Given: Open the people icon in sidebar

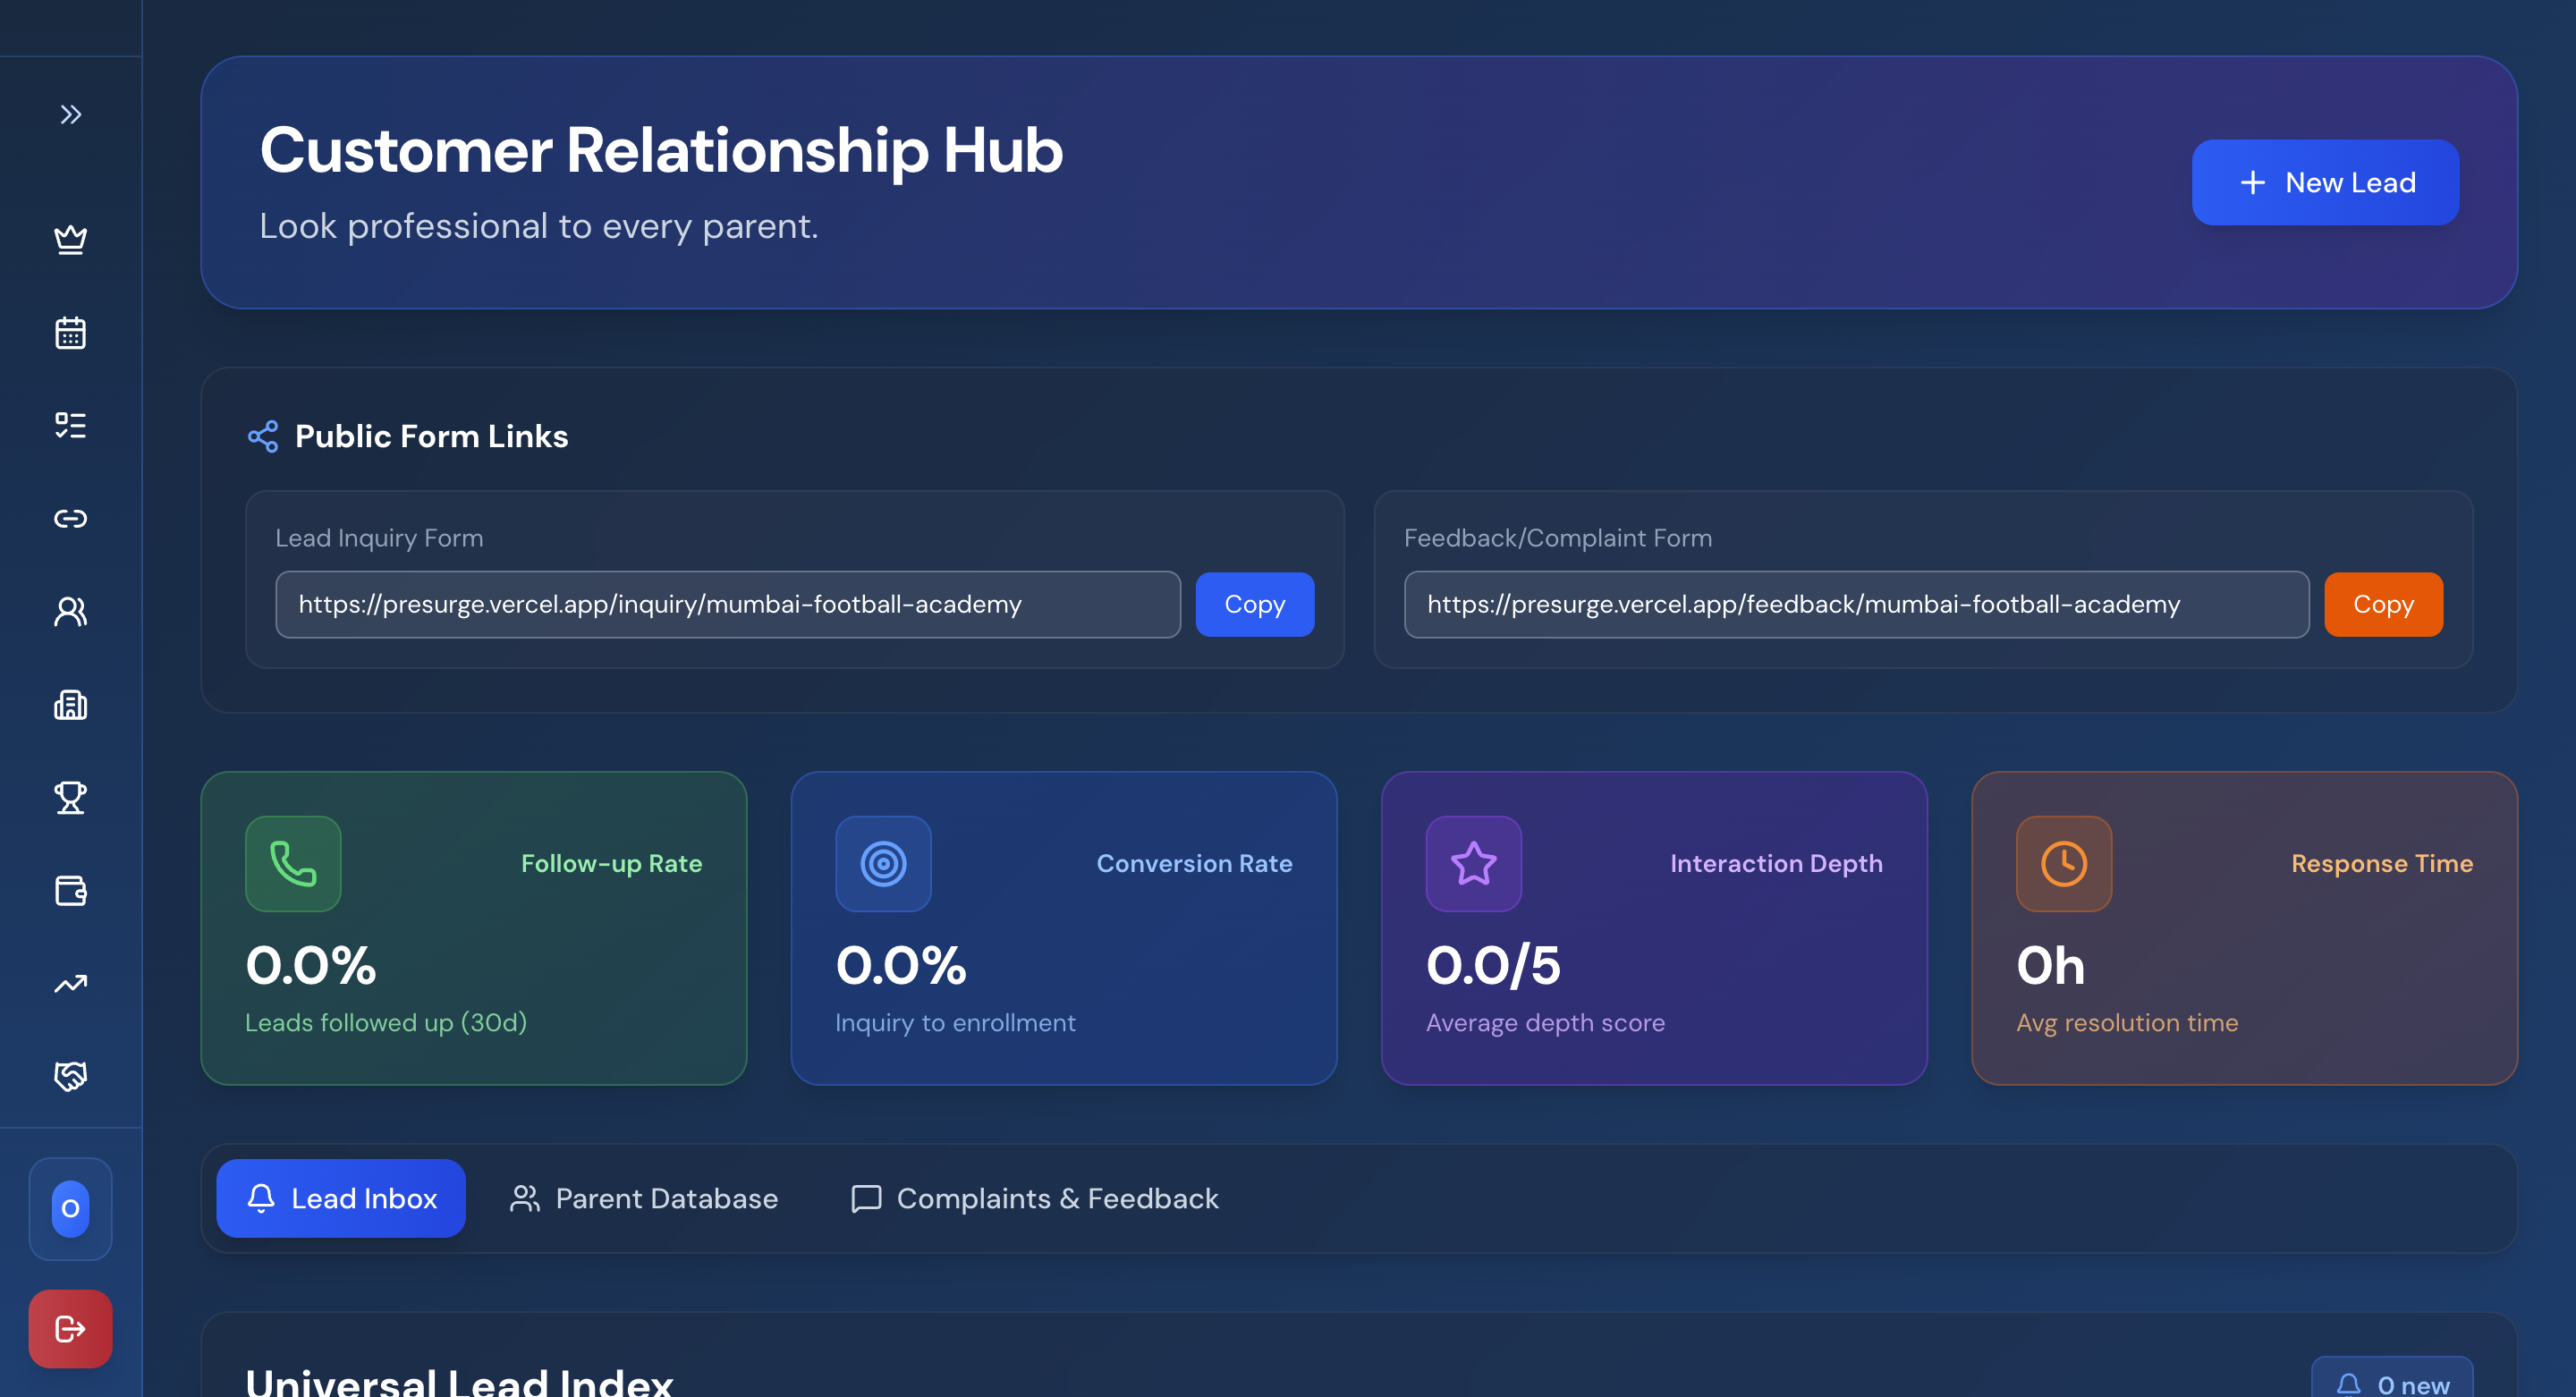Looking at the screenshot, I should [70, 611].
